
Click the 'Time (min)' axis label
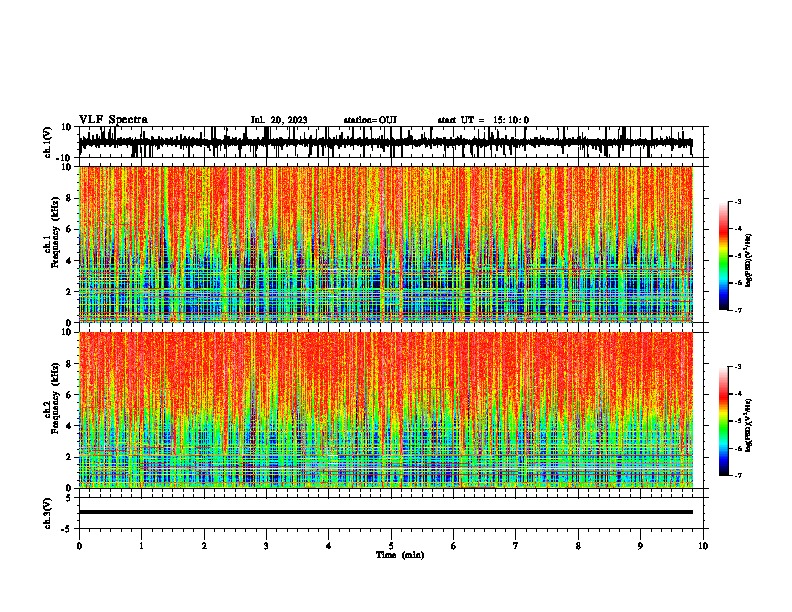pyautogui.click(x=400, y=555)
